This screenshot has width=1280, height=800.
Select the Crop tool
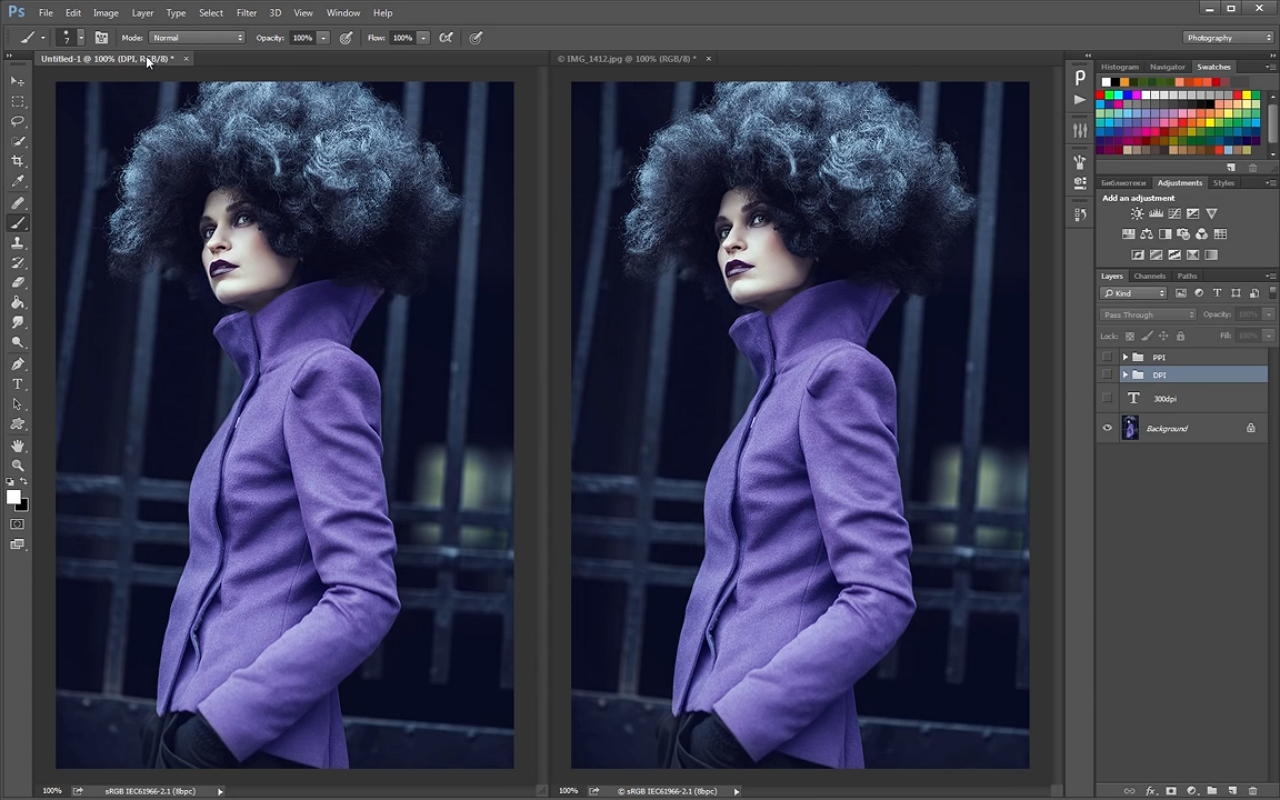coord(17,161)
